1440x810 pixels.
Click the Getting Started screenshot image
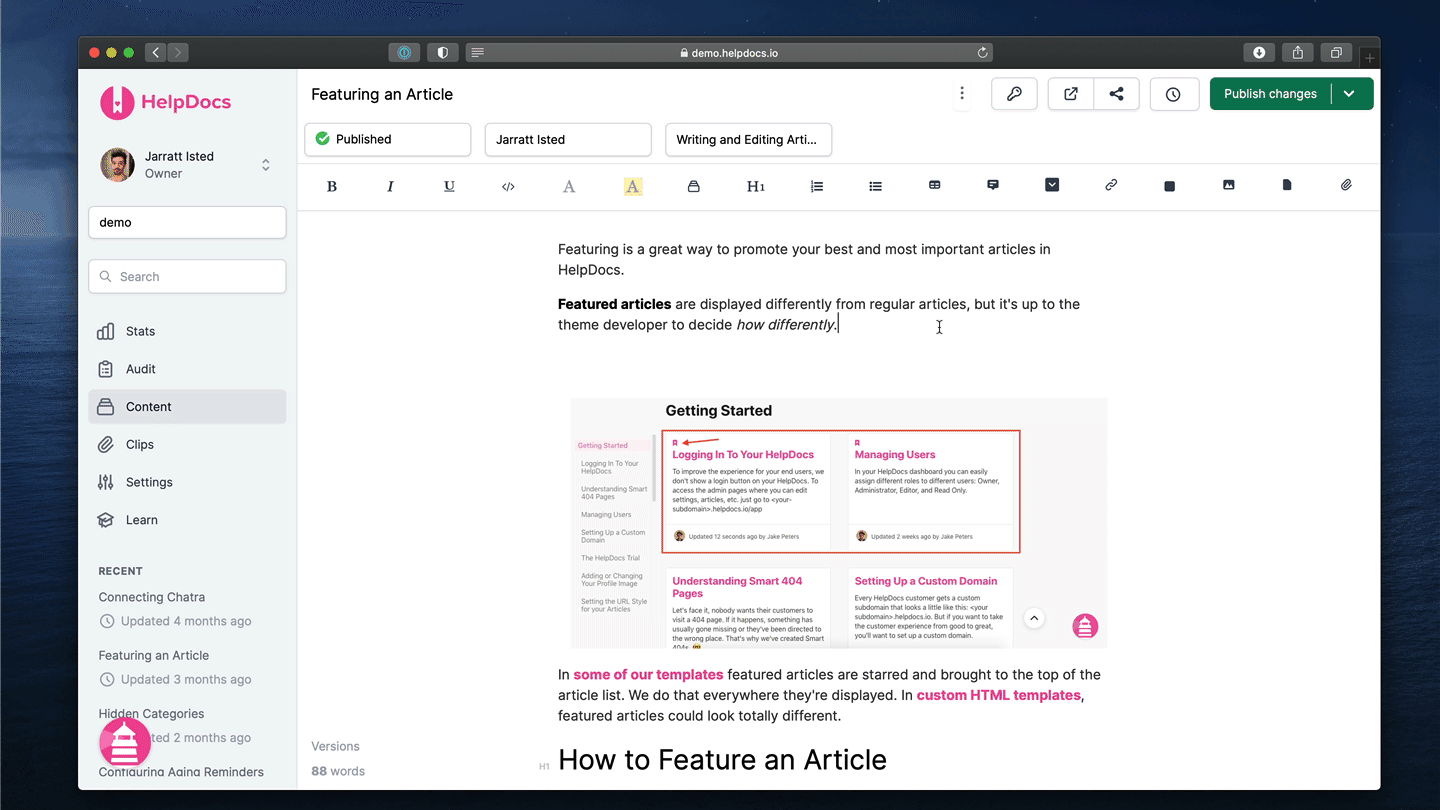tap(839, 523)
